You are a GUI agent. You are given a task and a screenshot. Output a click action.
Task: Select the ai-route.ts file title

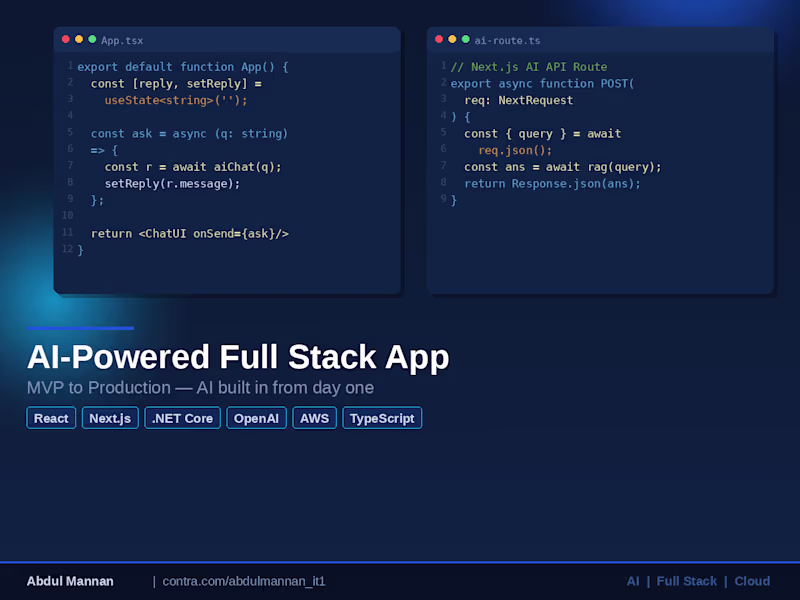pyautogui.click(x=507, y=40)
